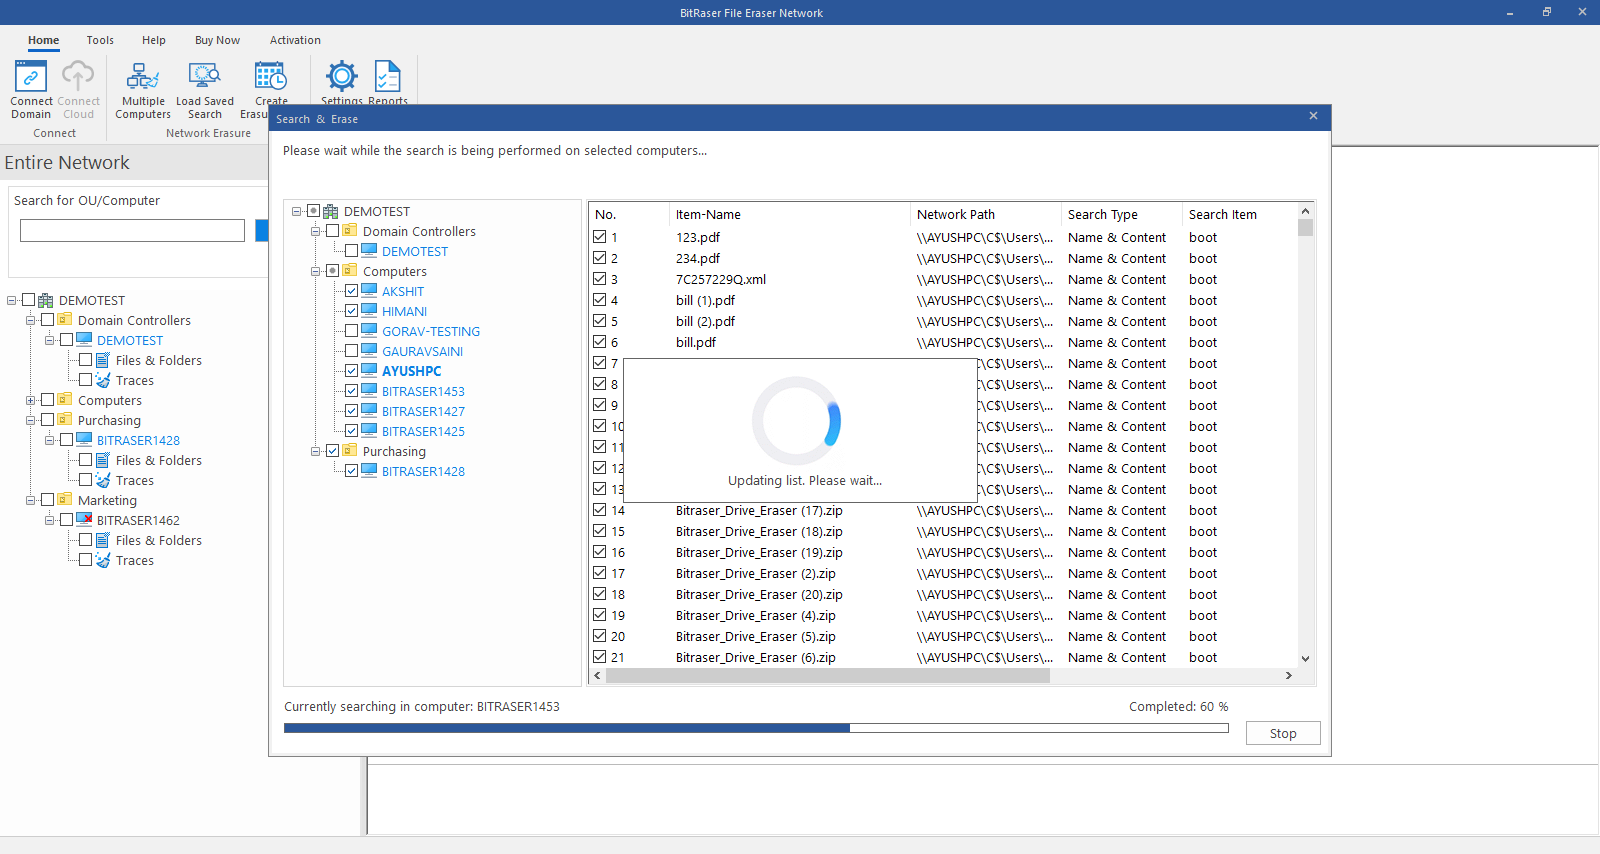Toggle the checkbox for row 6 bill.pdf
The width and height of the screenshot is (1600, 854).
(x=600, y=342)
